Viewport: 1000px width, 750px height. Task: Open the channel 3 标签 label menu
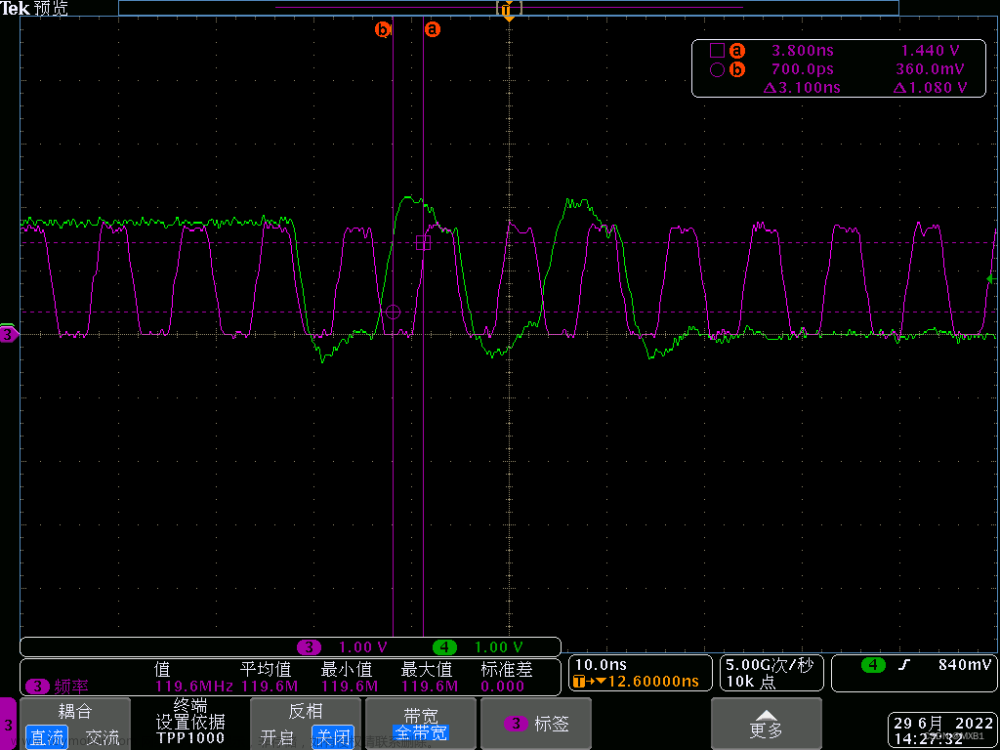[x=536, y=723]
